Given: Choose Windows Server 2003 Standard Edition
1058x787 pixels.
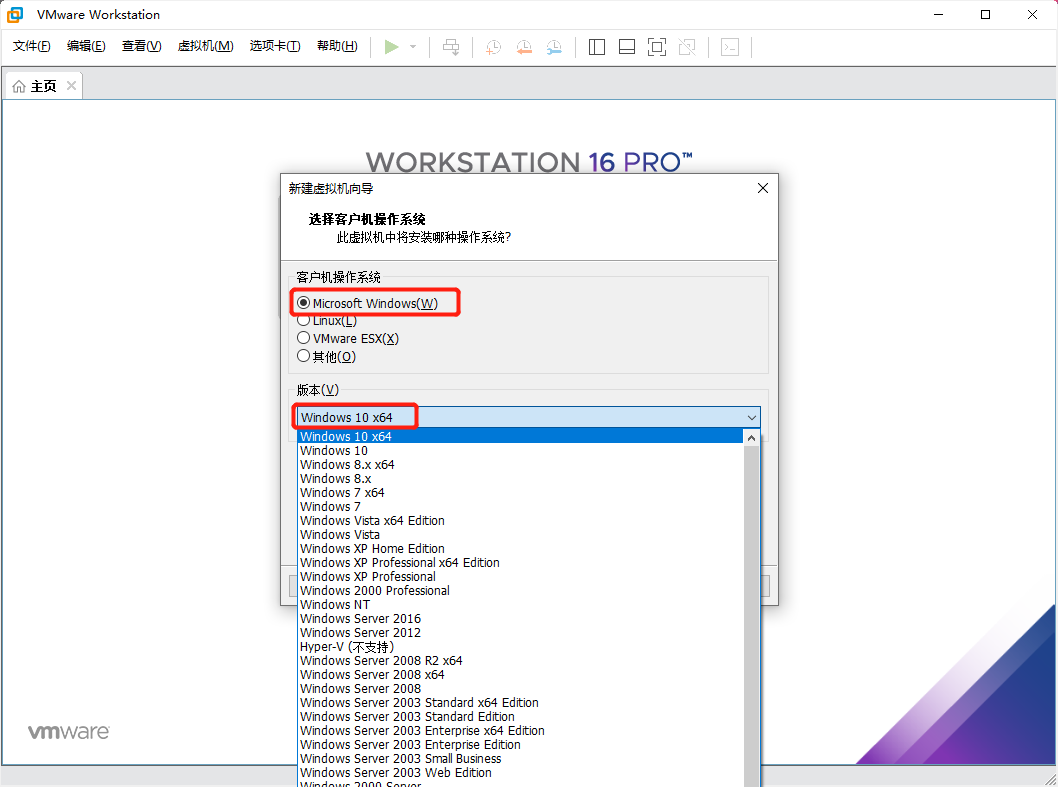Looking at the screenshot, I should 520,717.
